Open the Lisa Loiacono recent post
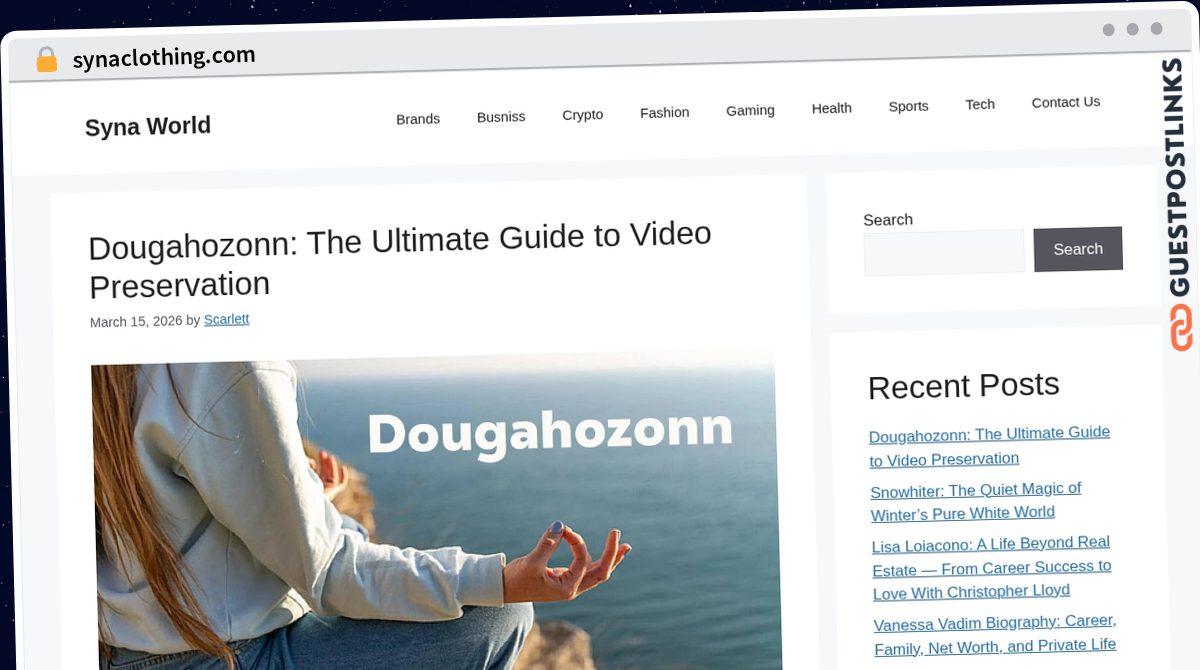This screenshot has width=1200, height=670. coord(992,568)
